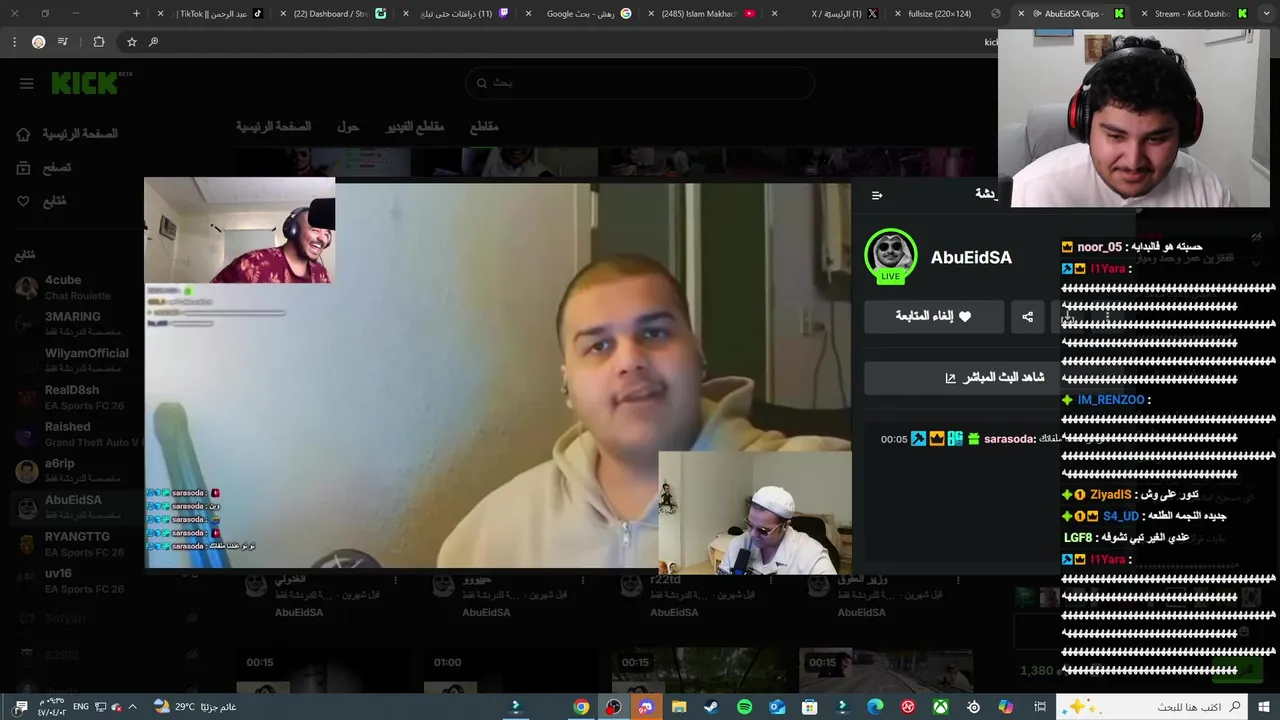The height and width of the screenshot is (720, 1280).
Task: Open the weather widget showing 29°C
Action: tap(195, 707)
